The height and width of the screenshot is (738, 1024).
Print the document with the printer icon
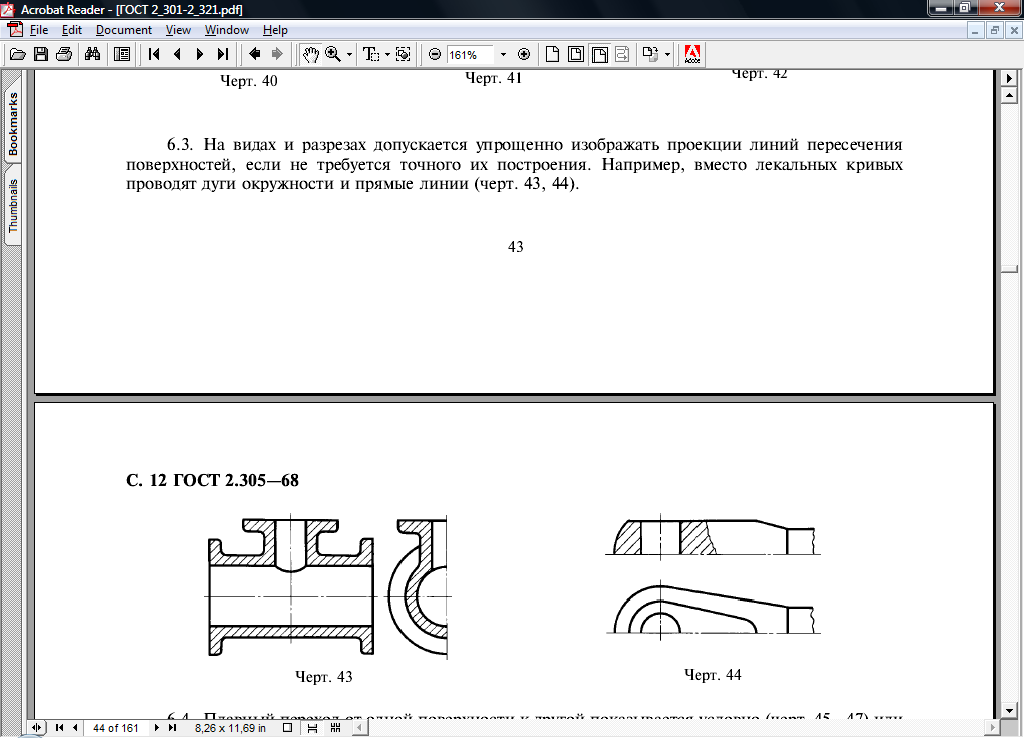(63, 55)
